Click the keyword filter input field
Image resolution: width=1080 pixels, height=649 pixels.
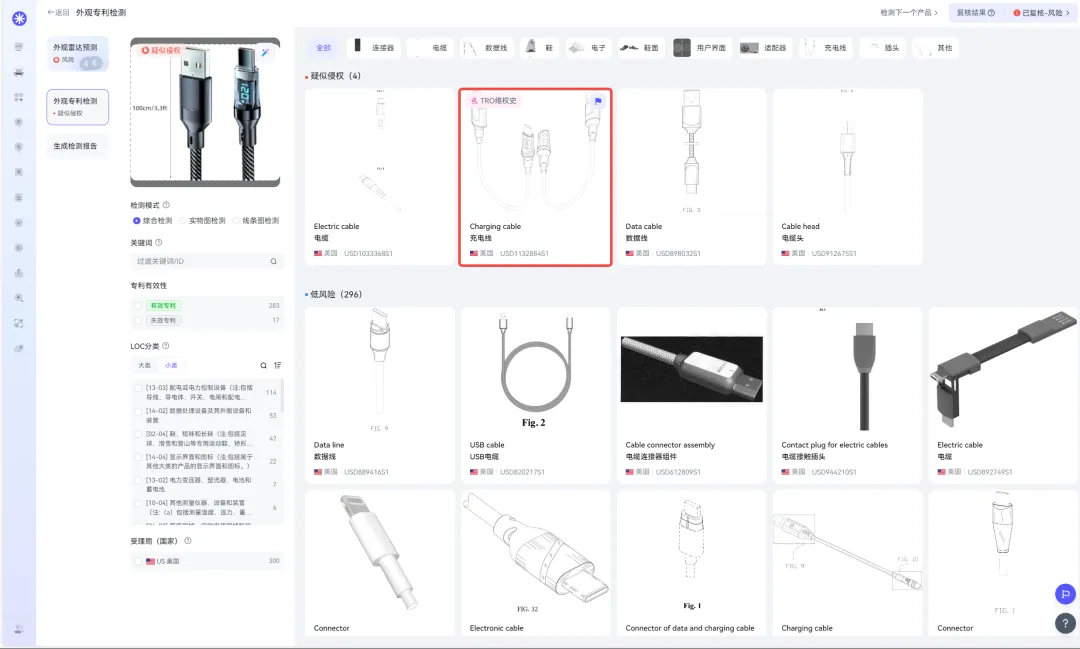[x=207, y=261]
